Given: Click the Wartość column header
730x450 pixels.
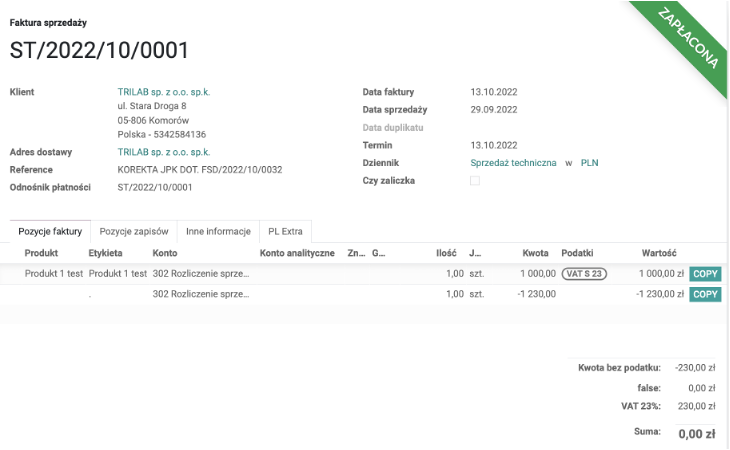Looking at the screenshot, I should 659,254.
